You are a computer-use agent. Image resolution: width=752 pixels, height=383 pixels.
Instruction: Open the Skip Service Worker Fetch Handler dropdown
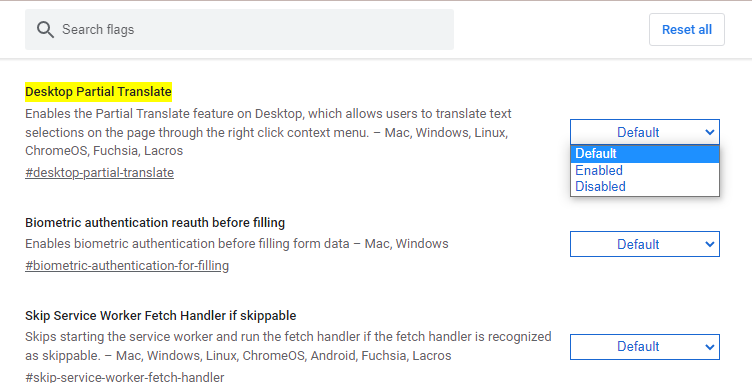point(645,347)
